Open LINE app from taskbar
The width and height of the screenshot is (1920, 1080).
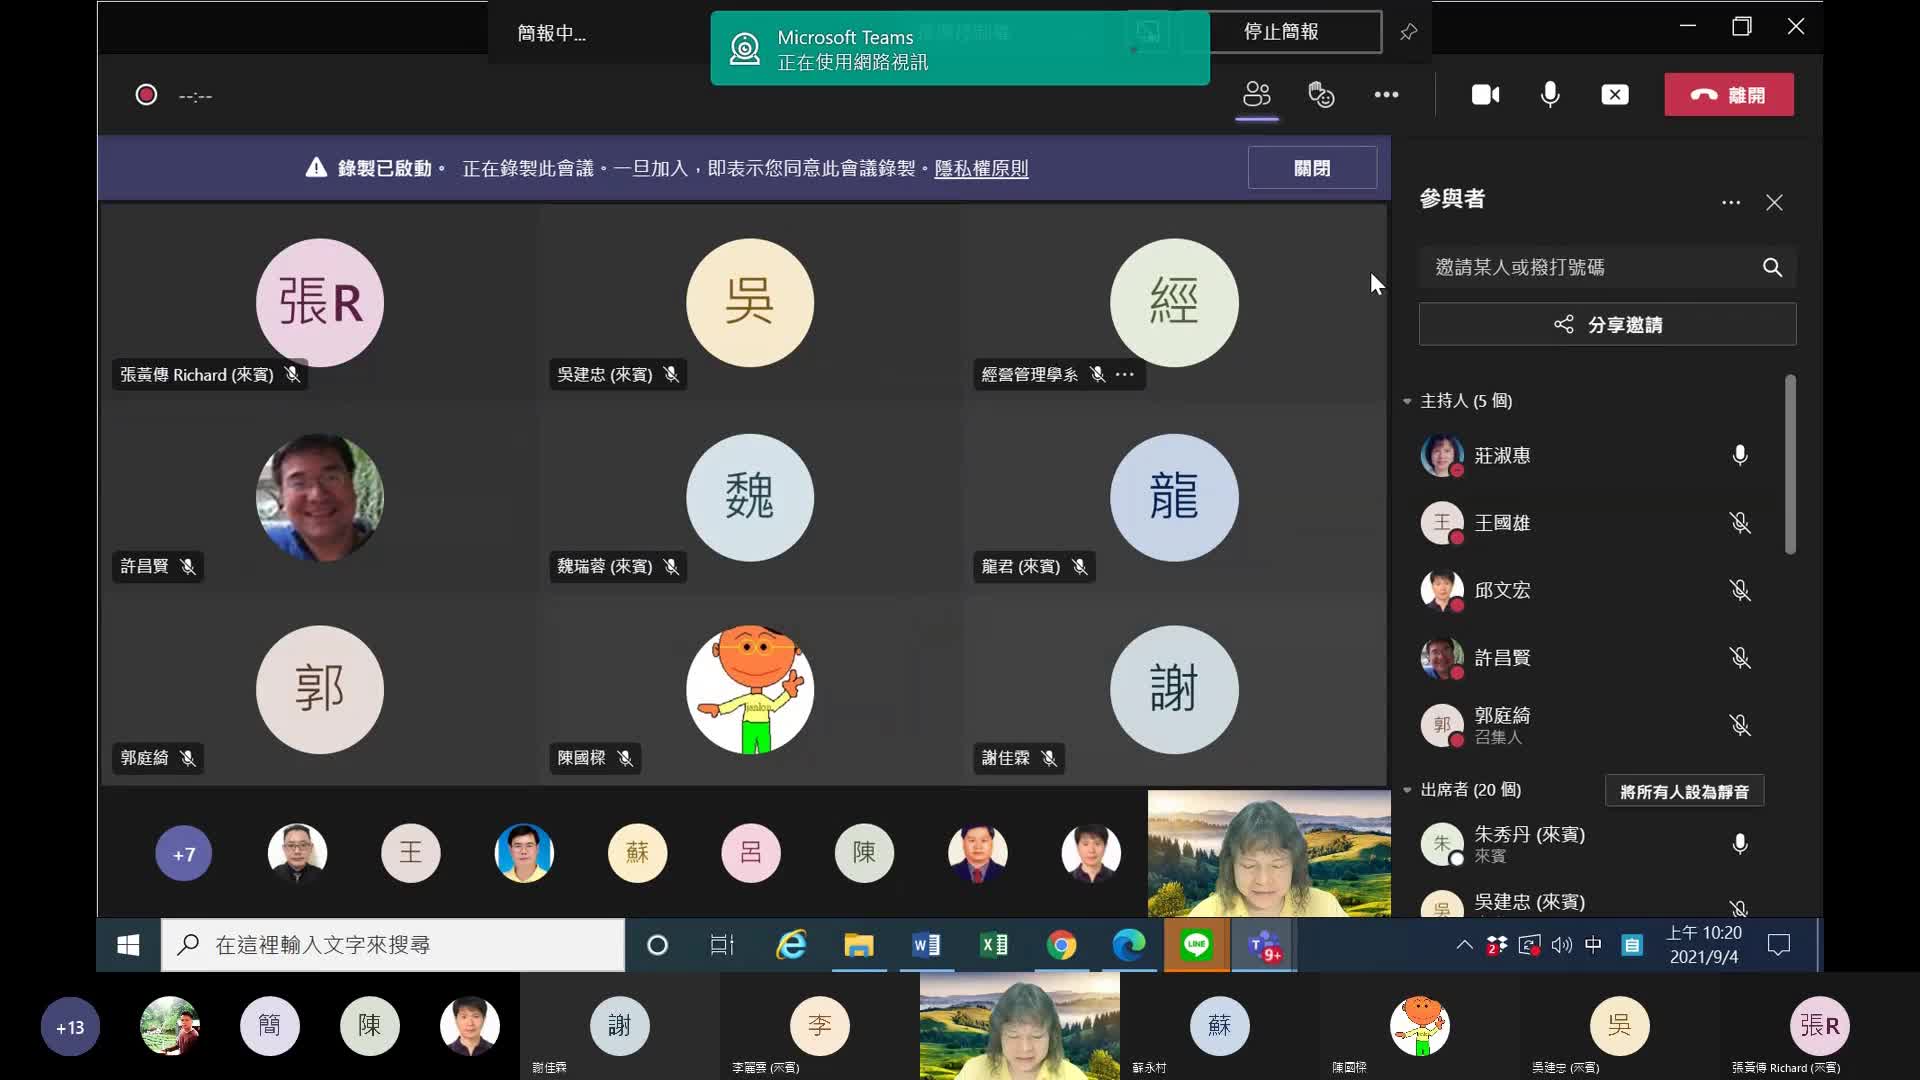(x=1197, y=945)
